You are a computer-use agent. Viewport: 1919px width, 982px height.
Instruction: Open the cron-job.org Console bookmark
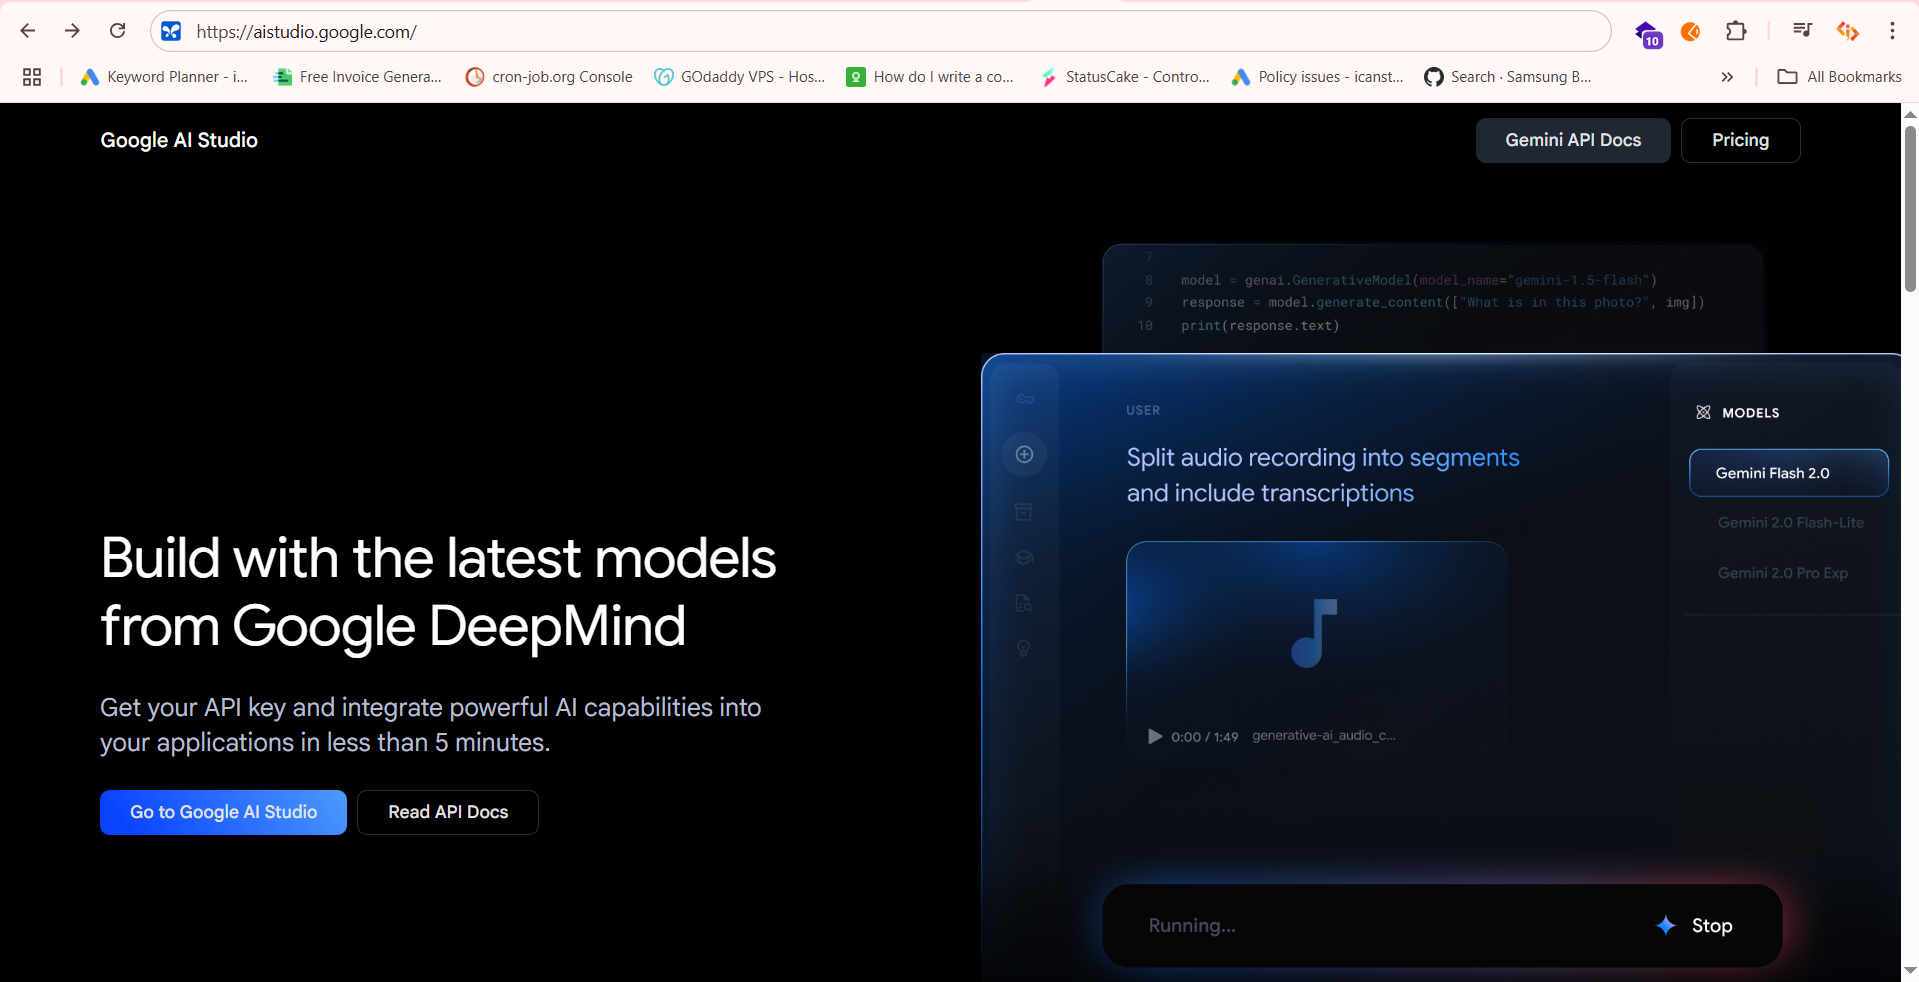coord(549,77)
